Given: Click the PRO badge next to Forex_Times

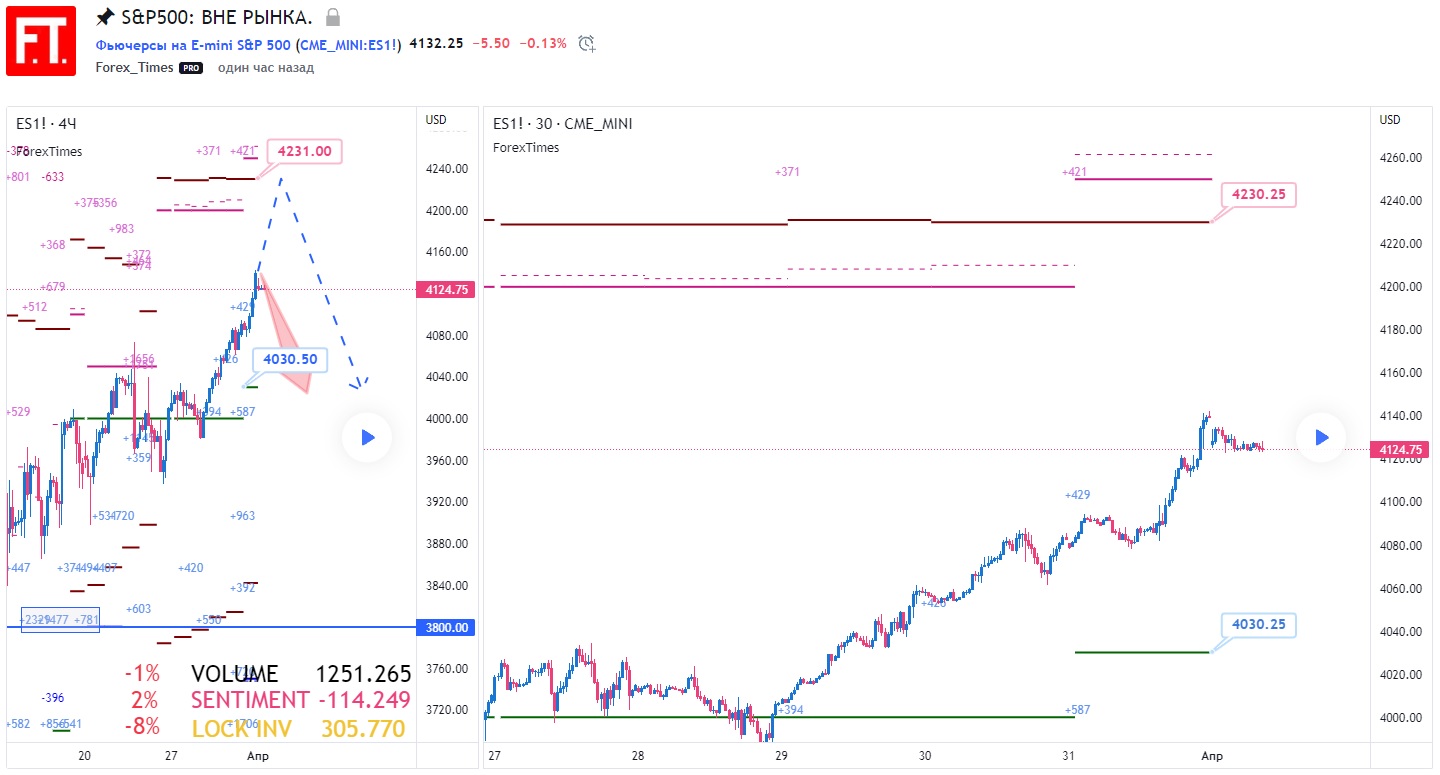Looking at the screenshot, I should 191,68.
